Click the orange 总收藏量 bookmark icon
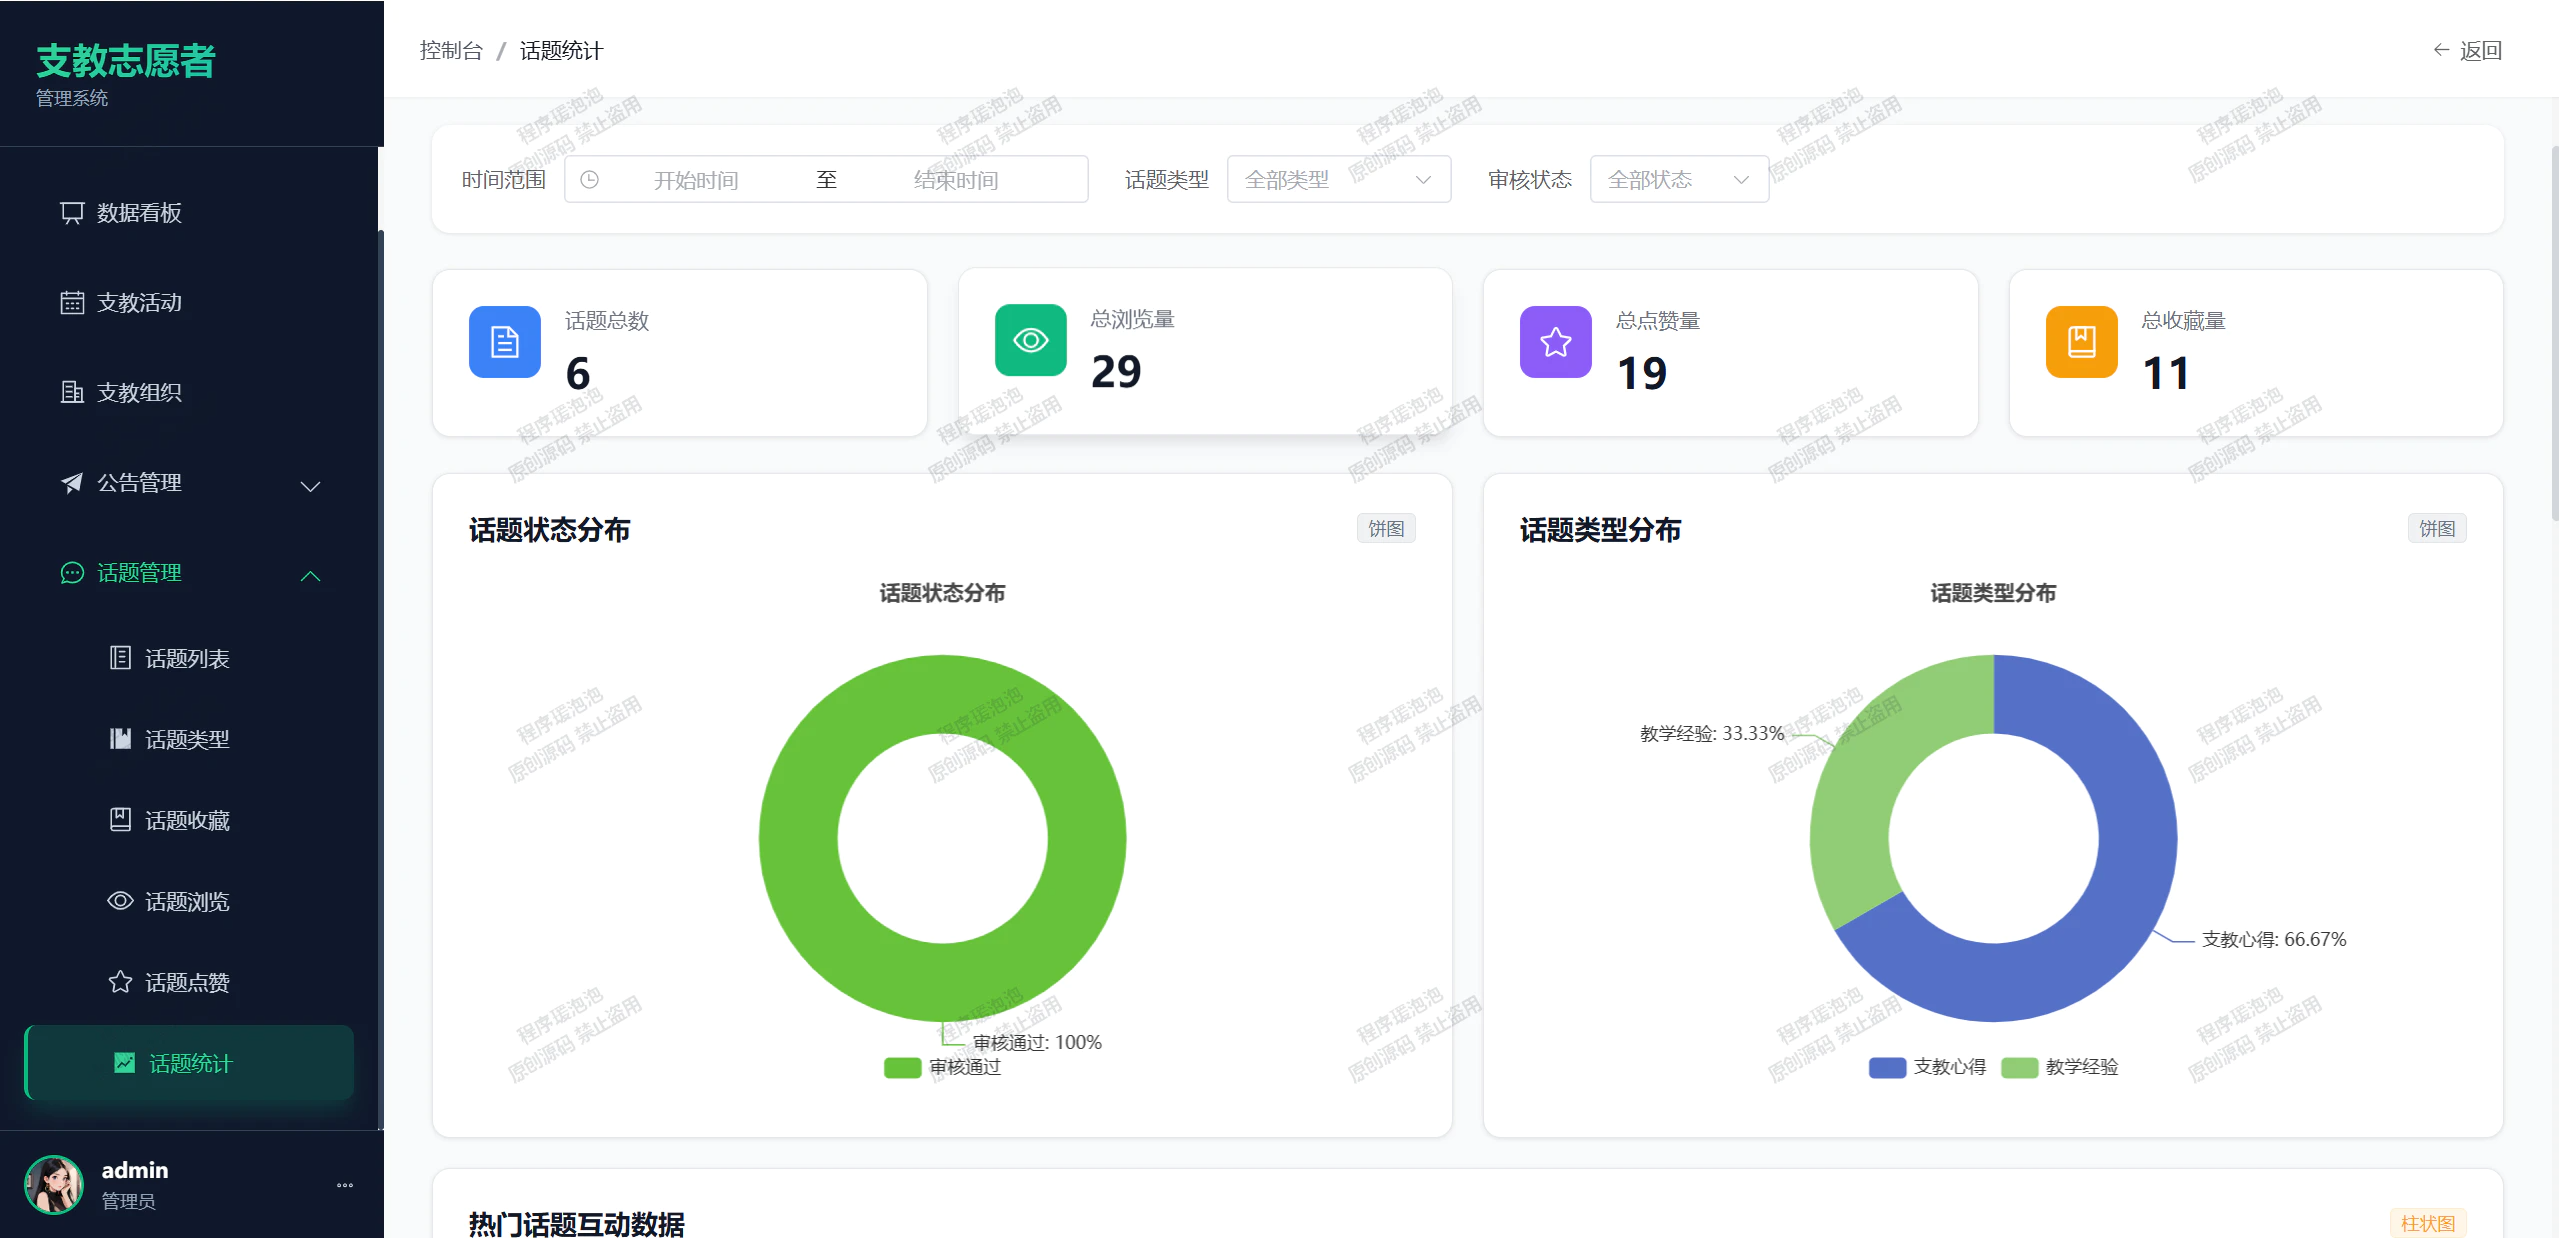Viewport: 2559px width, 1238px height. point(2082,342)
